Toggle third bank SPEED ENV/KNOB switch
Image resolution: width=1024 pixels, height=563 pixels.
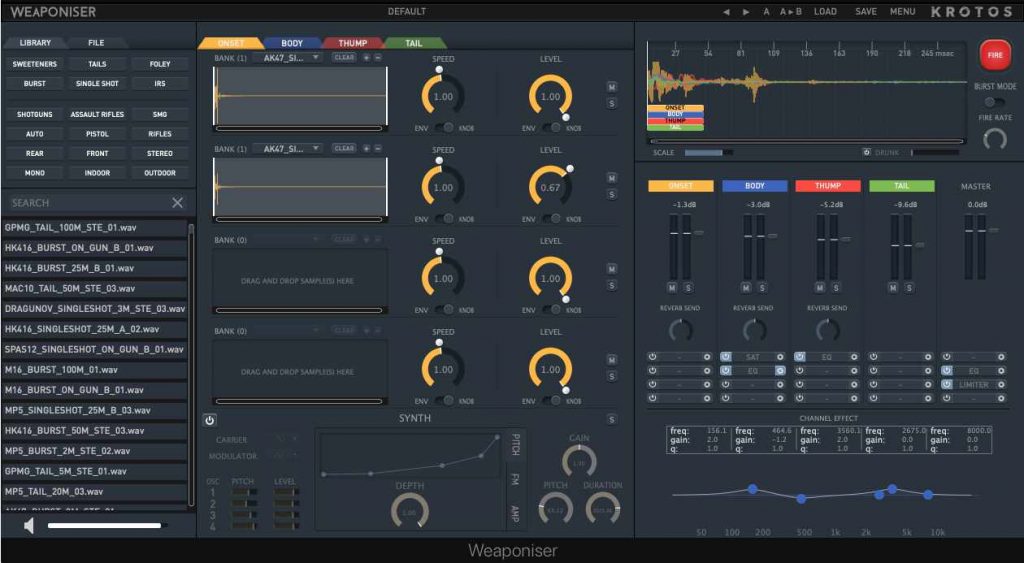445,310
